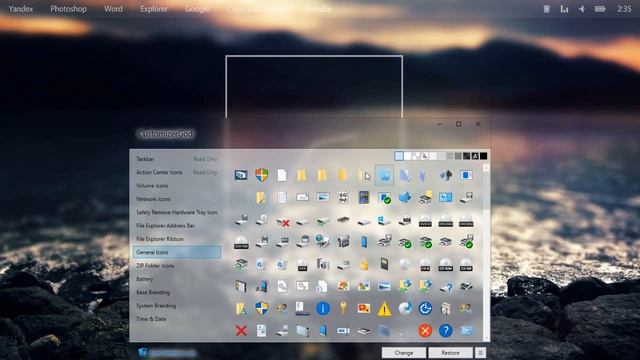
Task: Click the Restore button
Action: [451, 353]
